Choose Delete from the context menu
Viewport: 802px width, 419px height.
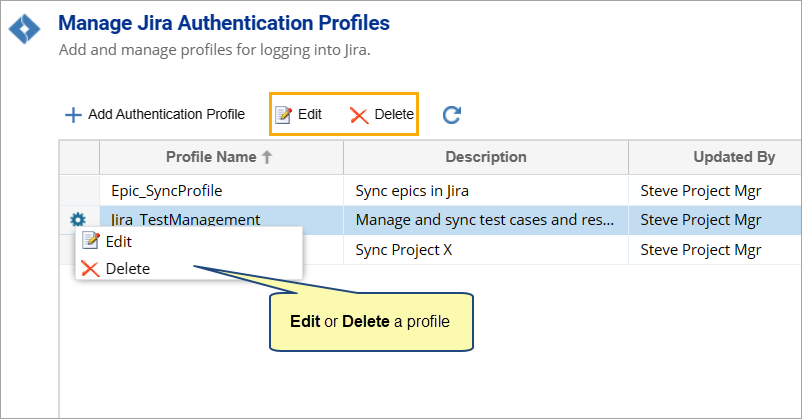coord(189,268)
